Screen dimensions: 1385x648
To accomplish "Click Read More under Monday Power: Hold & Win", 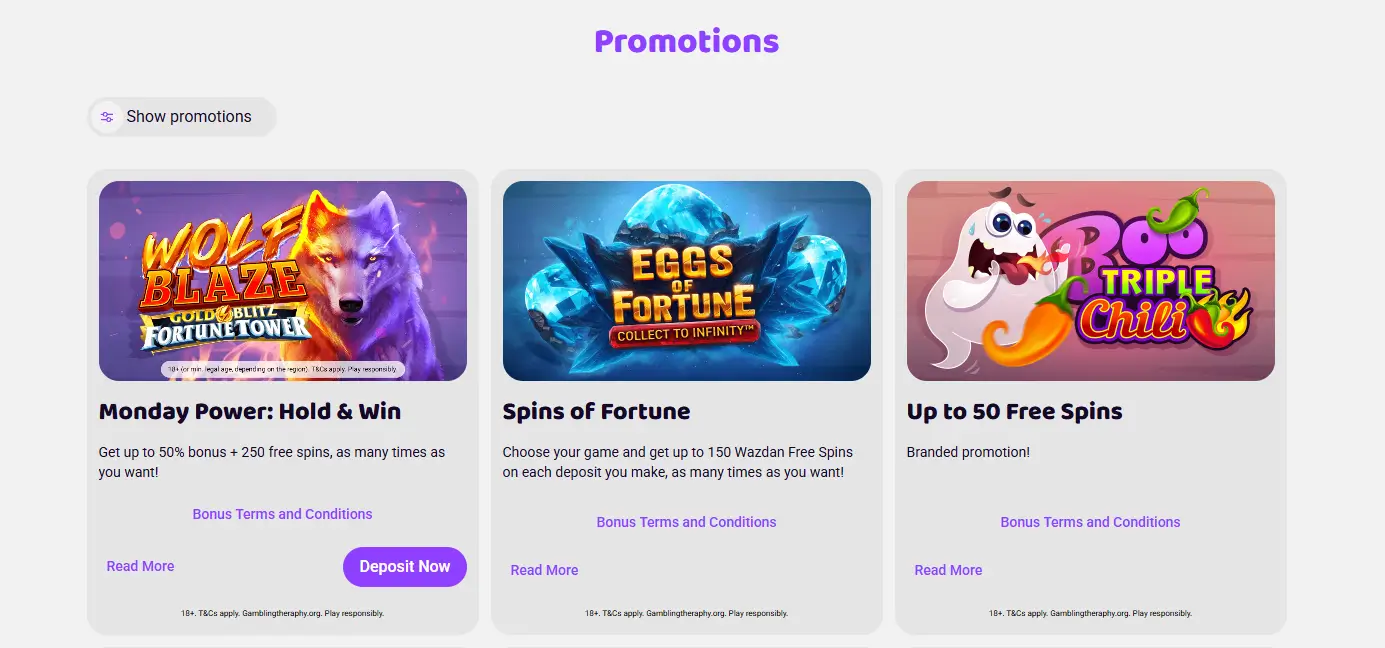I will coord(140,566).
